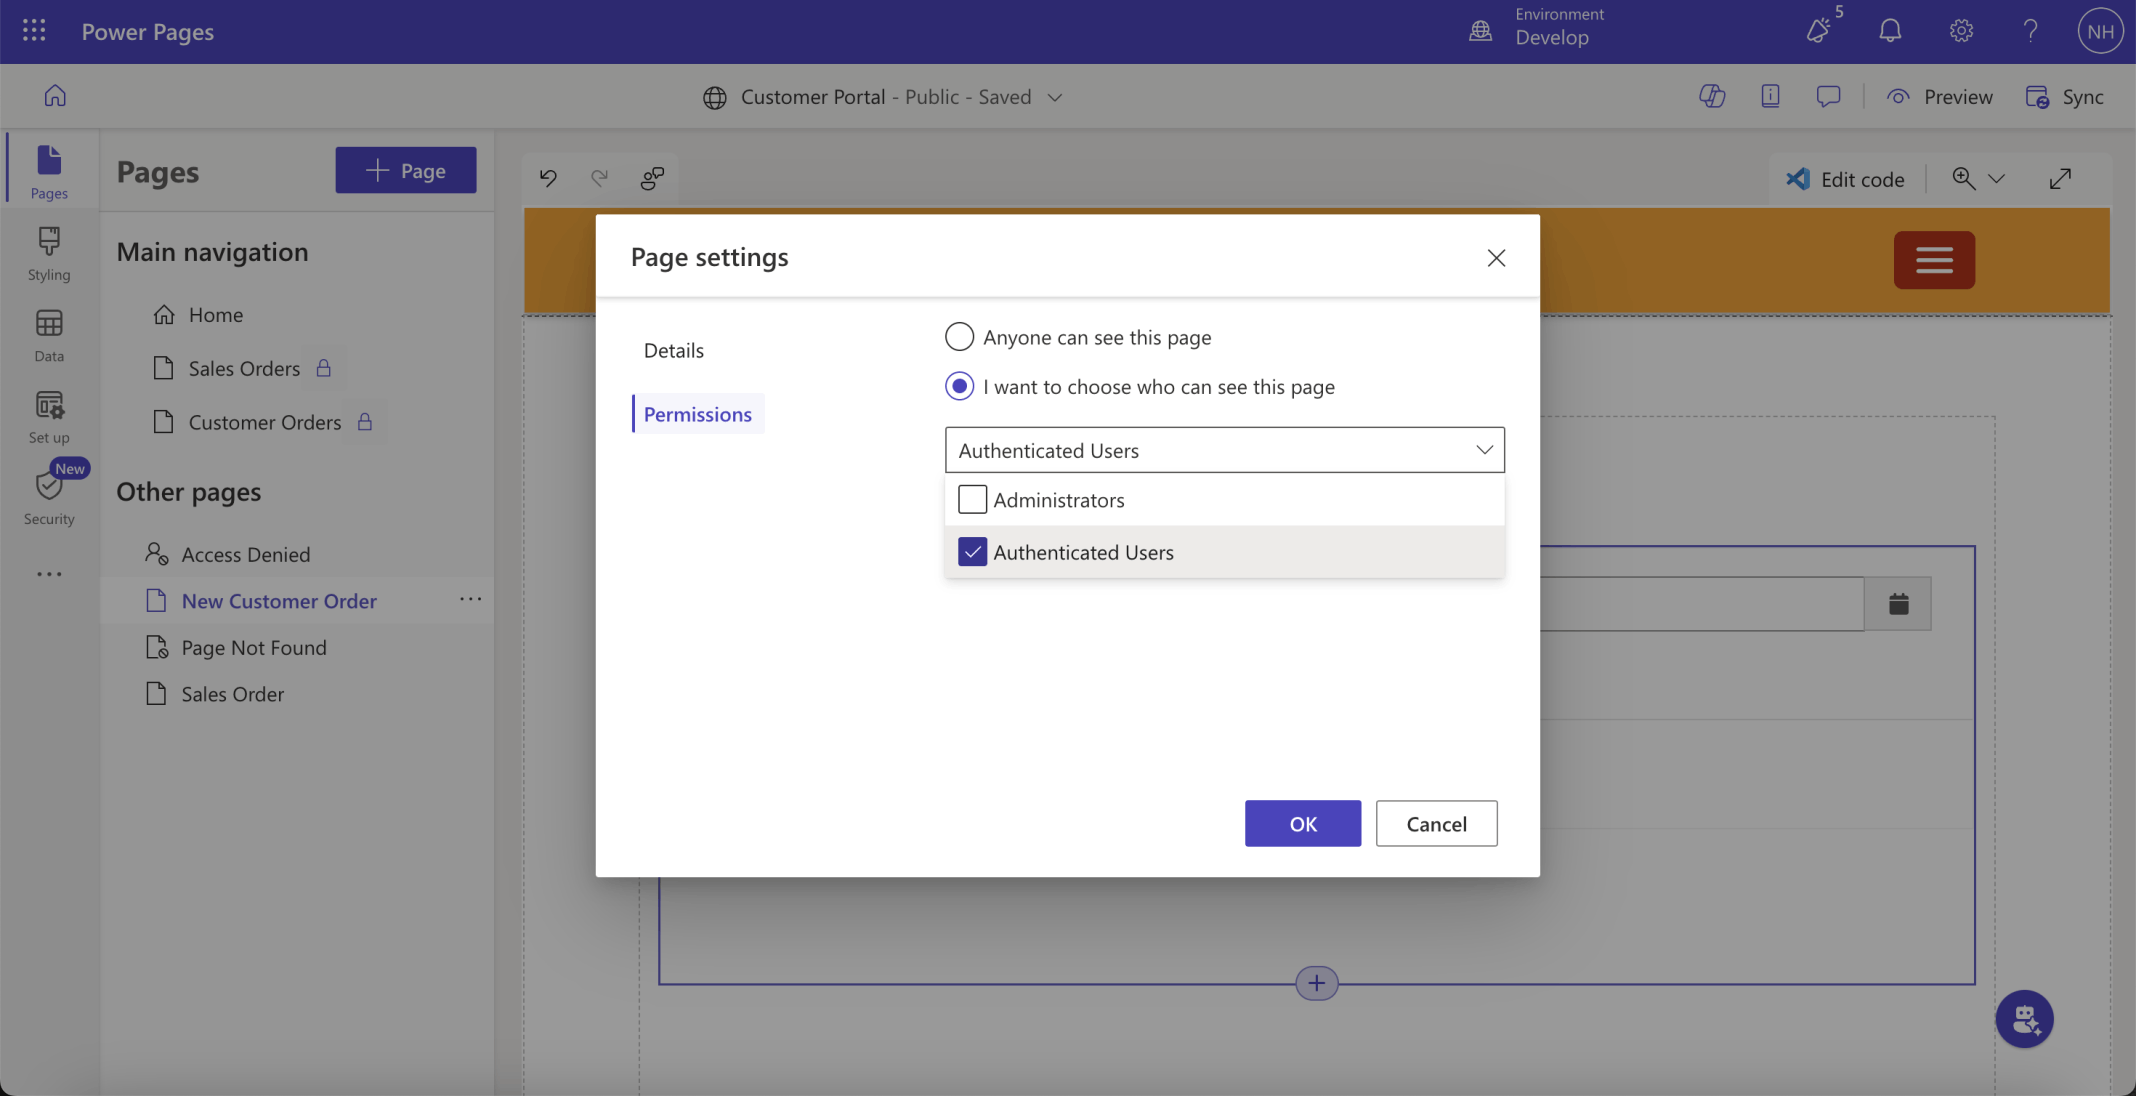The height and width of the screenshot is (1096, 2136).
Task: Uncheck the Authenticated Users checkbox
Action: click(972, 552)
